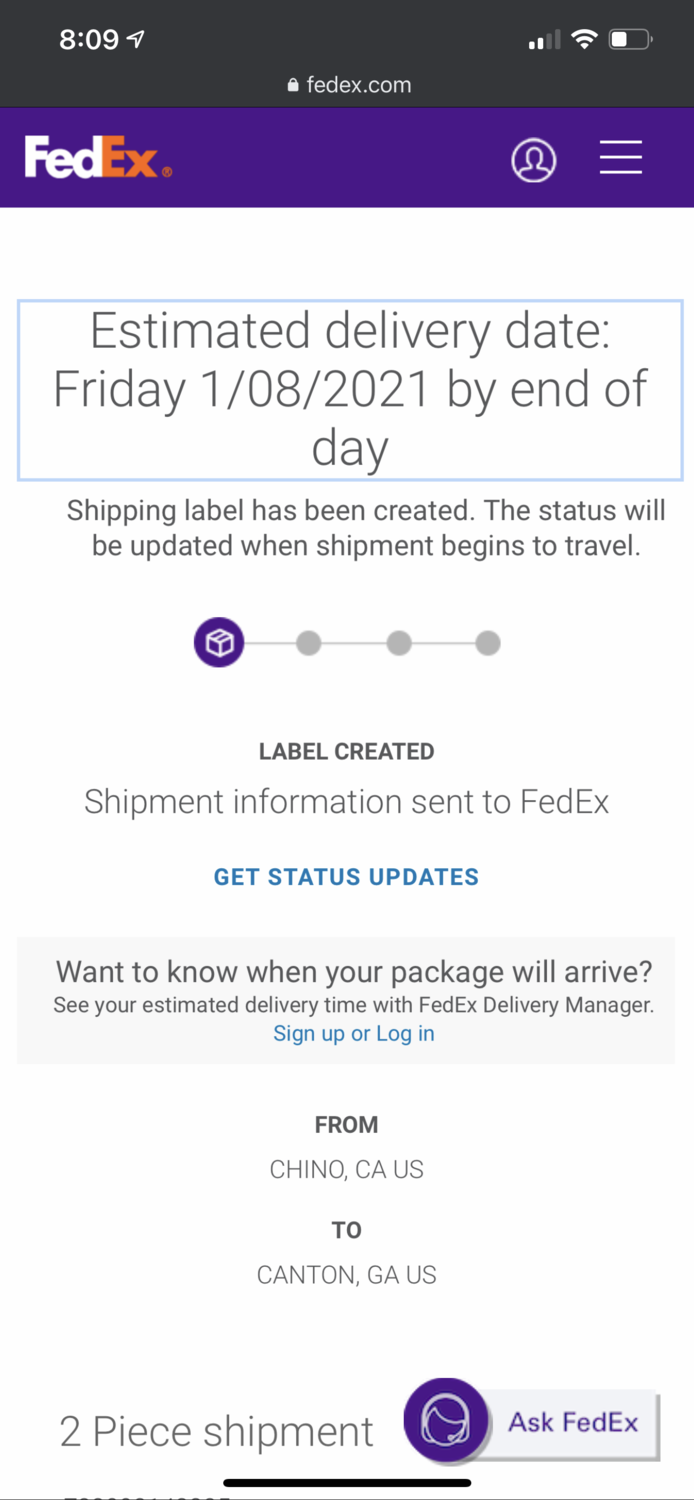Click GET STATUS UPDATES link
The width and height of the screenshot is (694, 1500).
(x=346, y=877)
